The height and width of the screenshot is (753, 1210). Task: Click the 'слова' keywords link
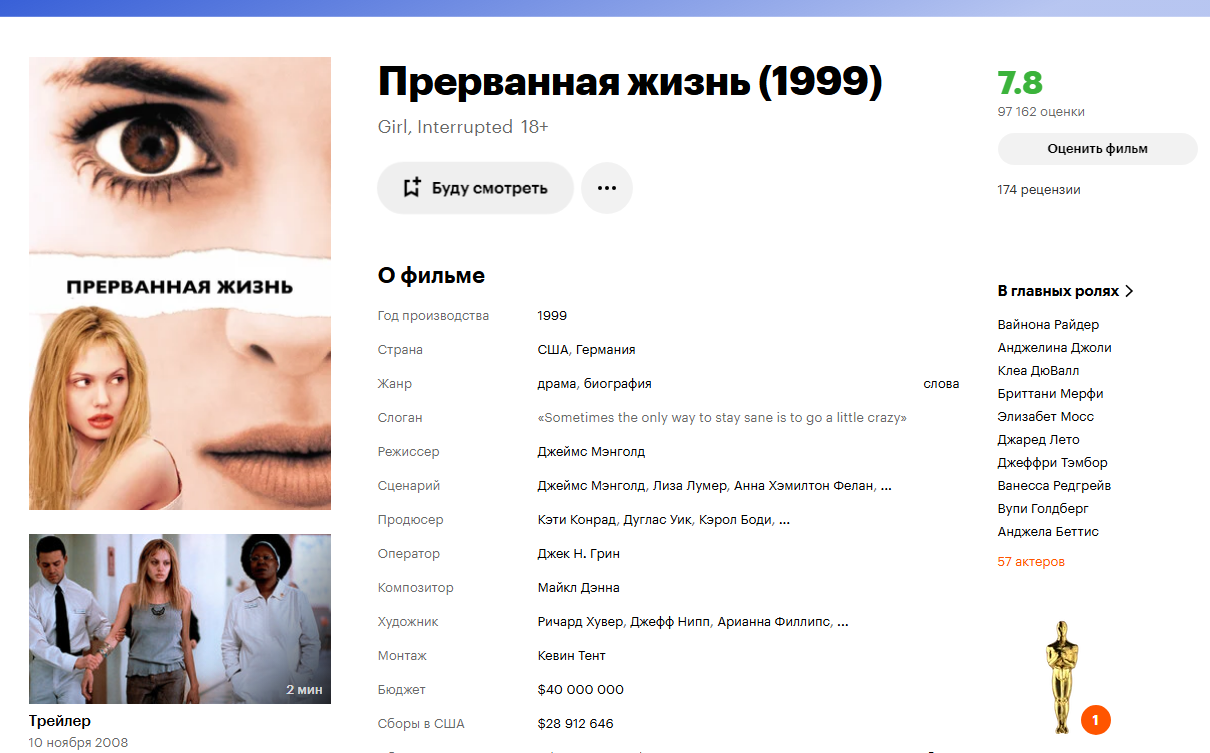[x=941, y=384]
